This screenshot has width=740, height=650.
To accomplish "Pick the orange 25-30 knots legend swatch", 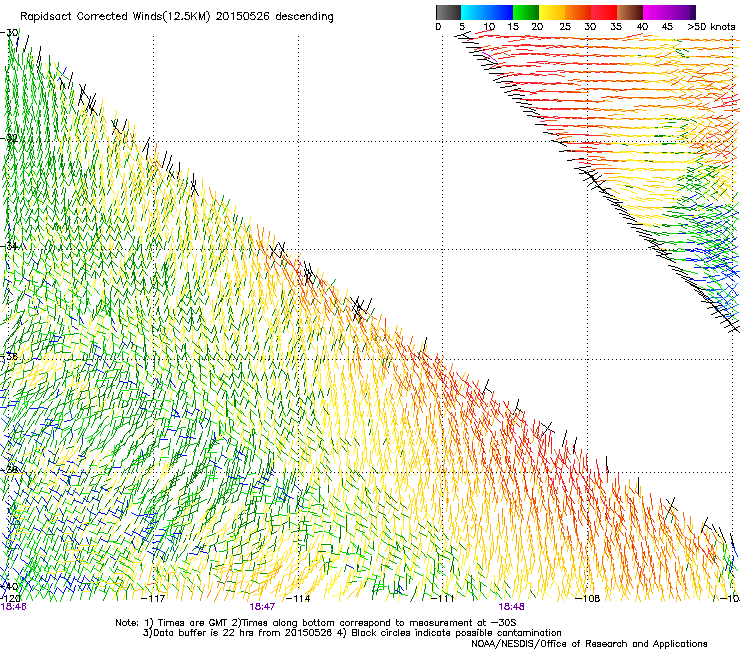I will (578, 12).
